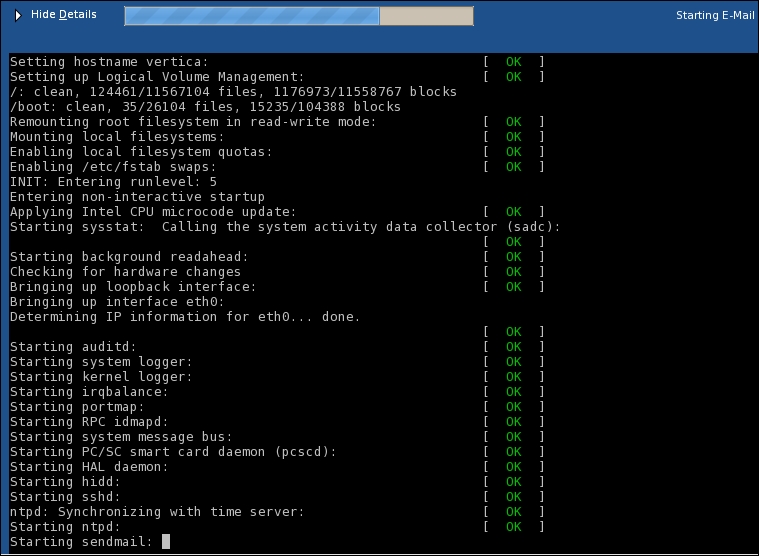The height and width of the screenshot is (556, 759).
Task: Click 'Starting HAL daemon:' line
Action: [x=89, y=467]
